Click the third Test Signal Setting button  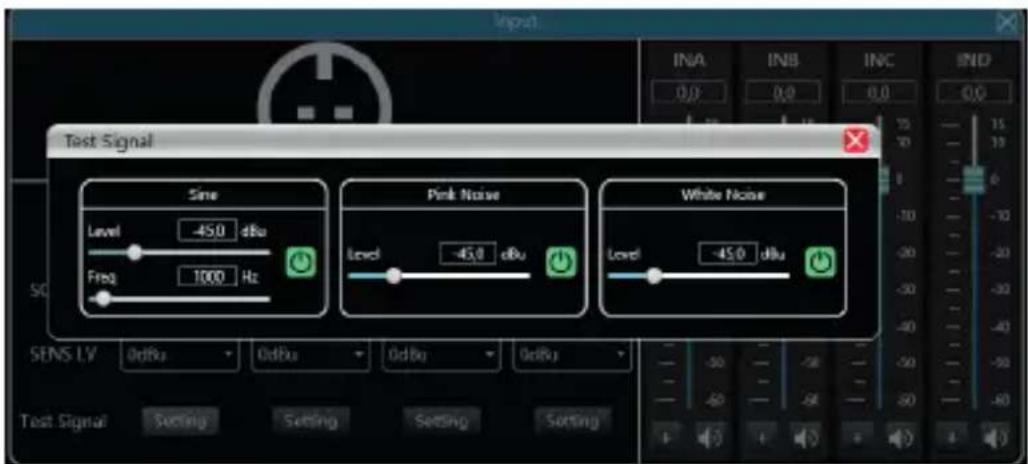pyautogui.click(x=441, y=419)
